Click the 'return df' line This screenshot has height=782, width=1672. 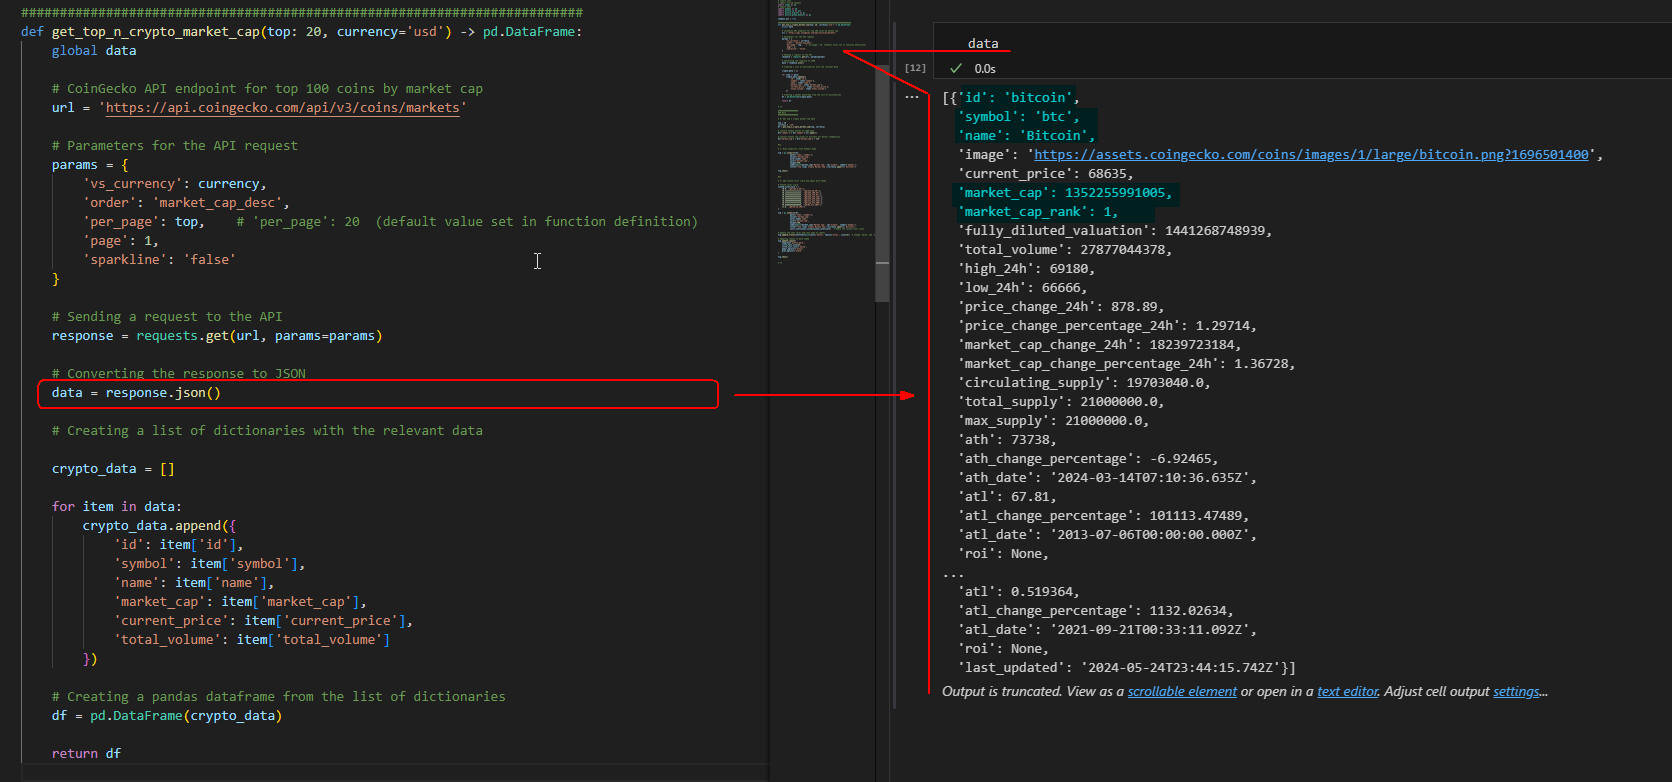pyautogui.click(x=86, y=754)
